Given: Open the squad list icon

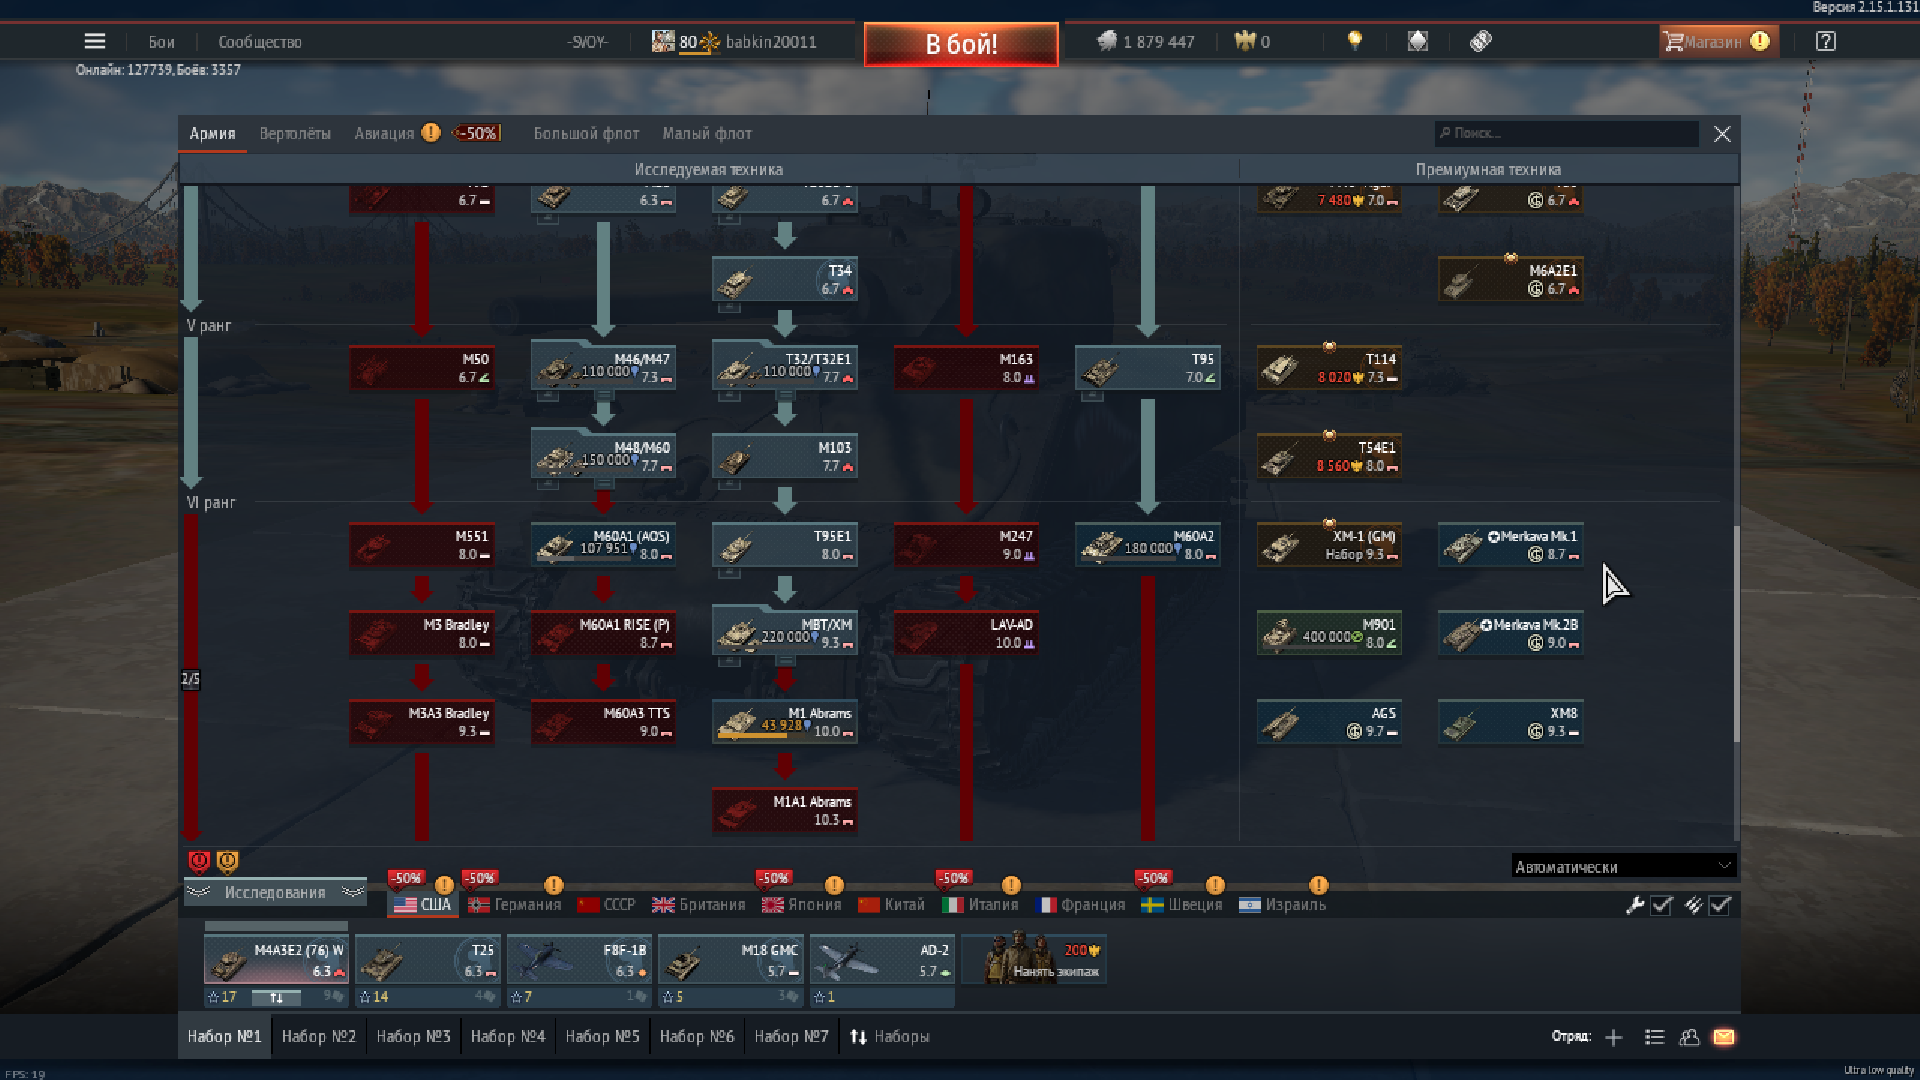Looking at the screenshot, I should pos(1654,1037).
